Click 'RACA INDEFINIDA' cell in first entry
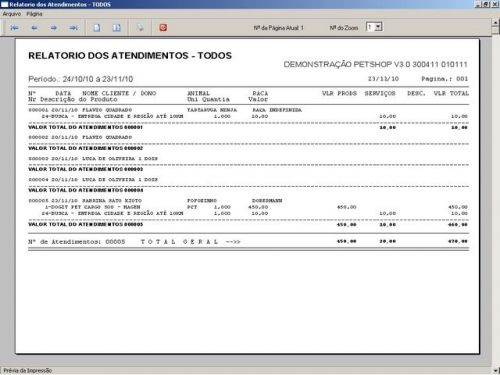The width and height of the screenshot is (500, 375). [x=277, y=110]
